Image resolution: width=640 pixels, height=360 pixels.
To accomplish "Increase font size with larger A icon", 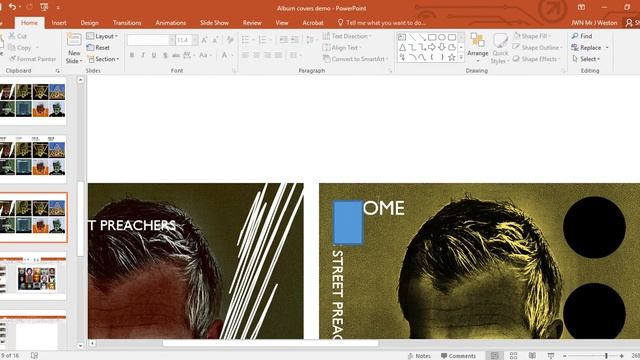I will (204, 40).
